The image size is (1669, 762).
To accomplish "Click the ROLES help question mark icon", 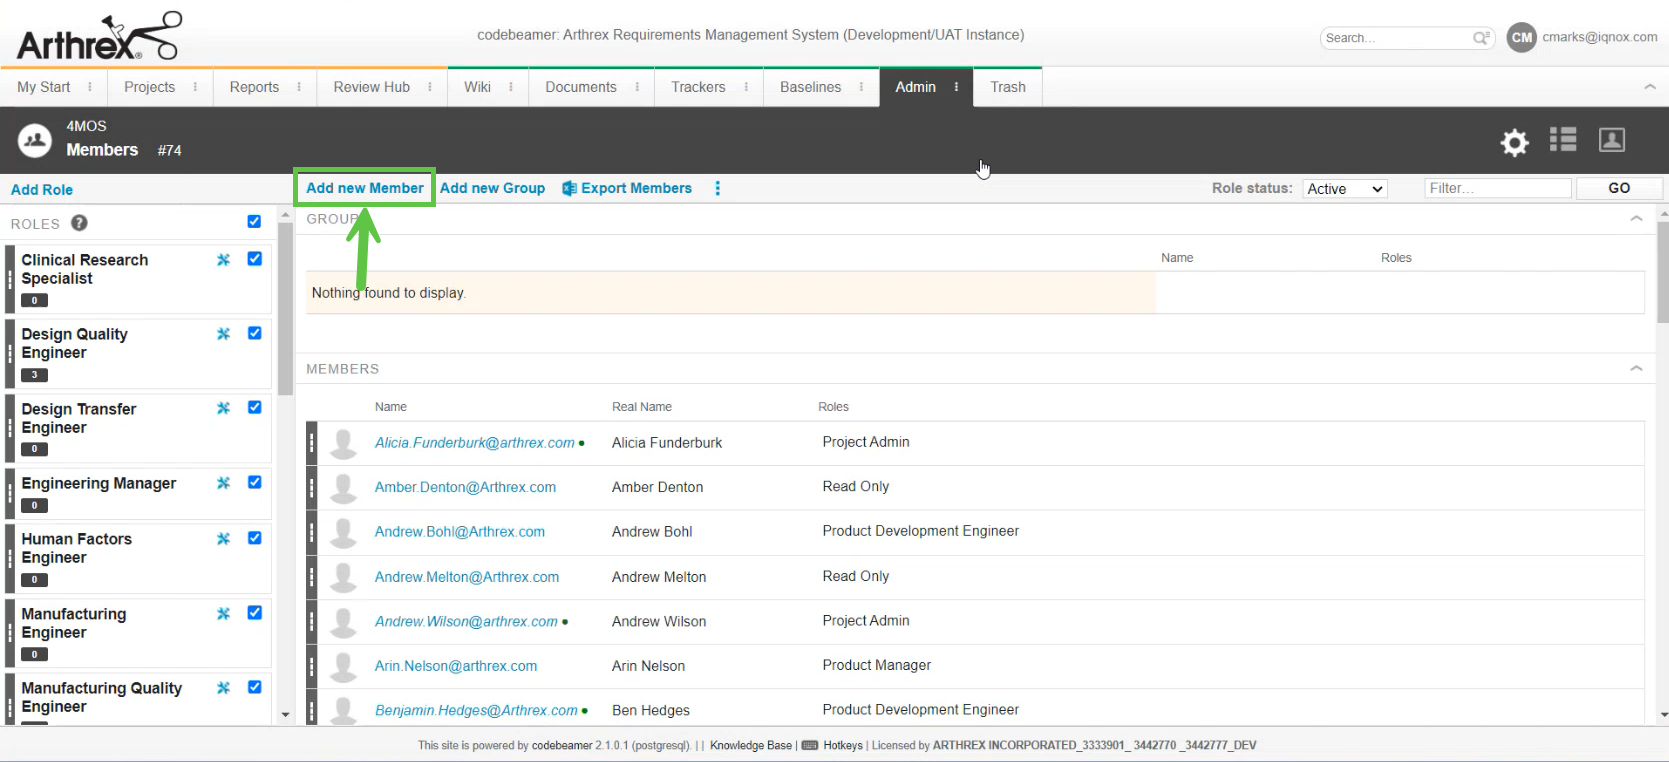I will [x=79, y=223].
